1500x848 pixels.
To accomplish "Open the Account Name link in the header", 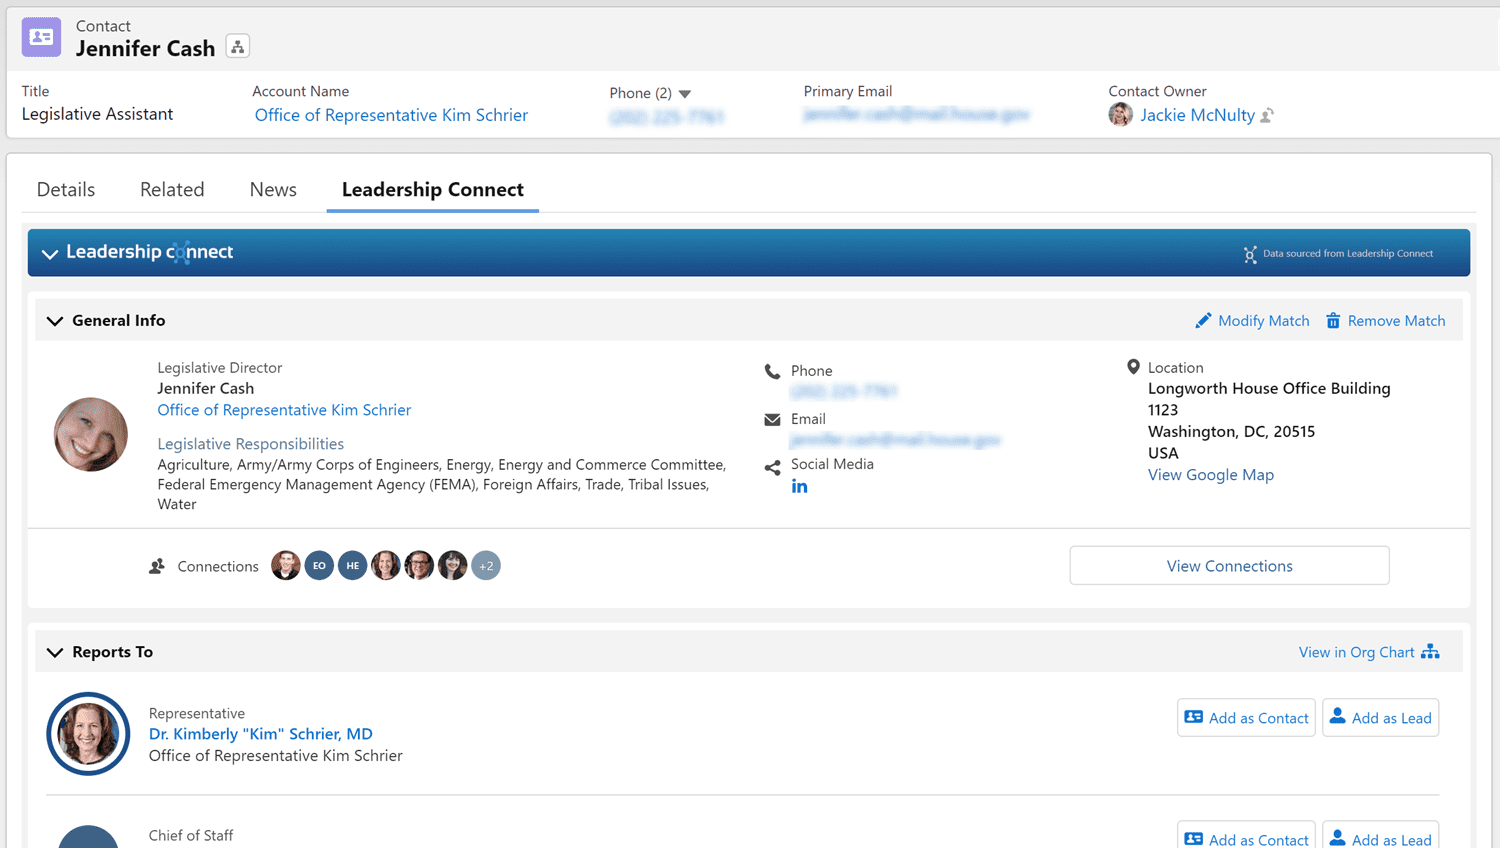I will [391, 115].
